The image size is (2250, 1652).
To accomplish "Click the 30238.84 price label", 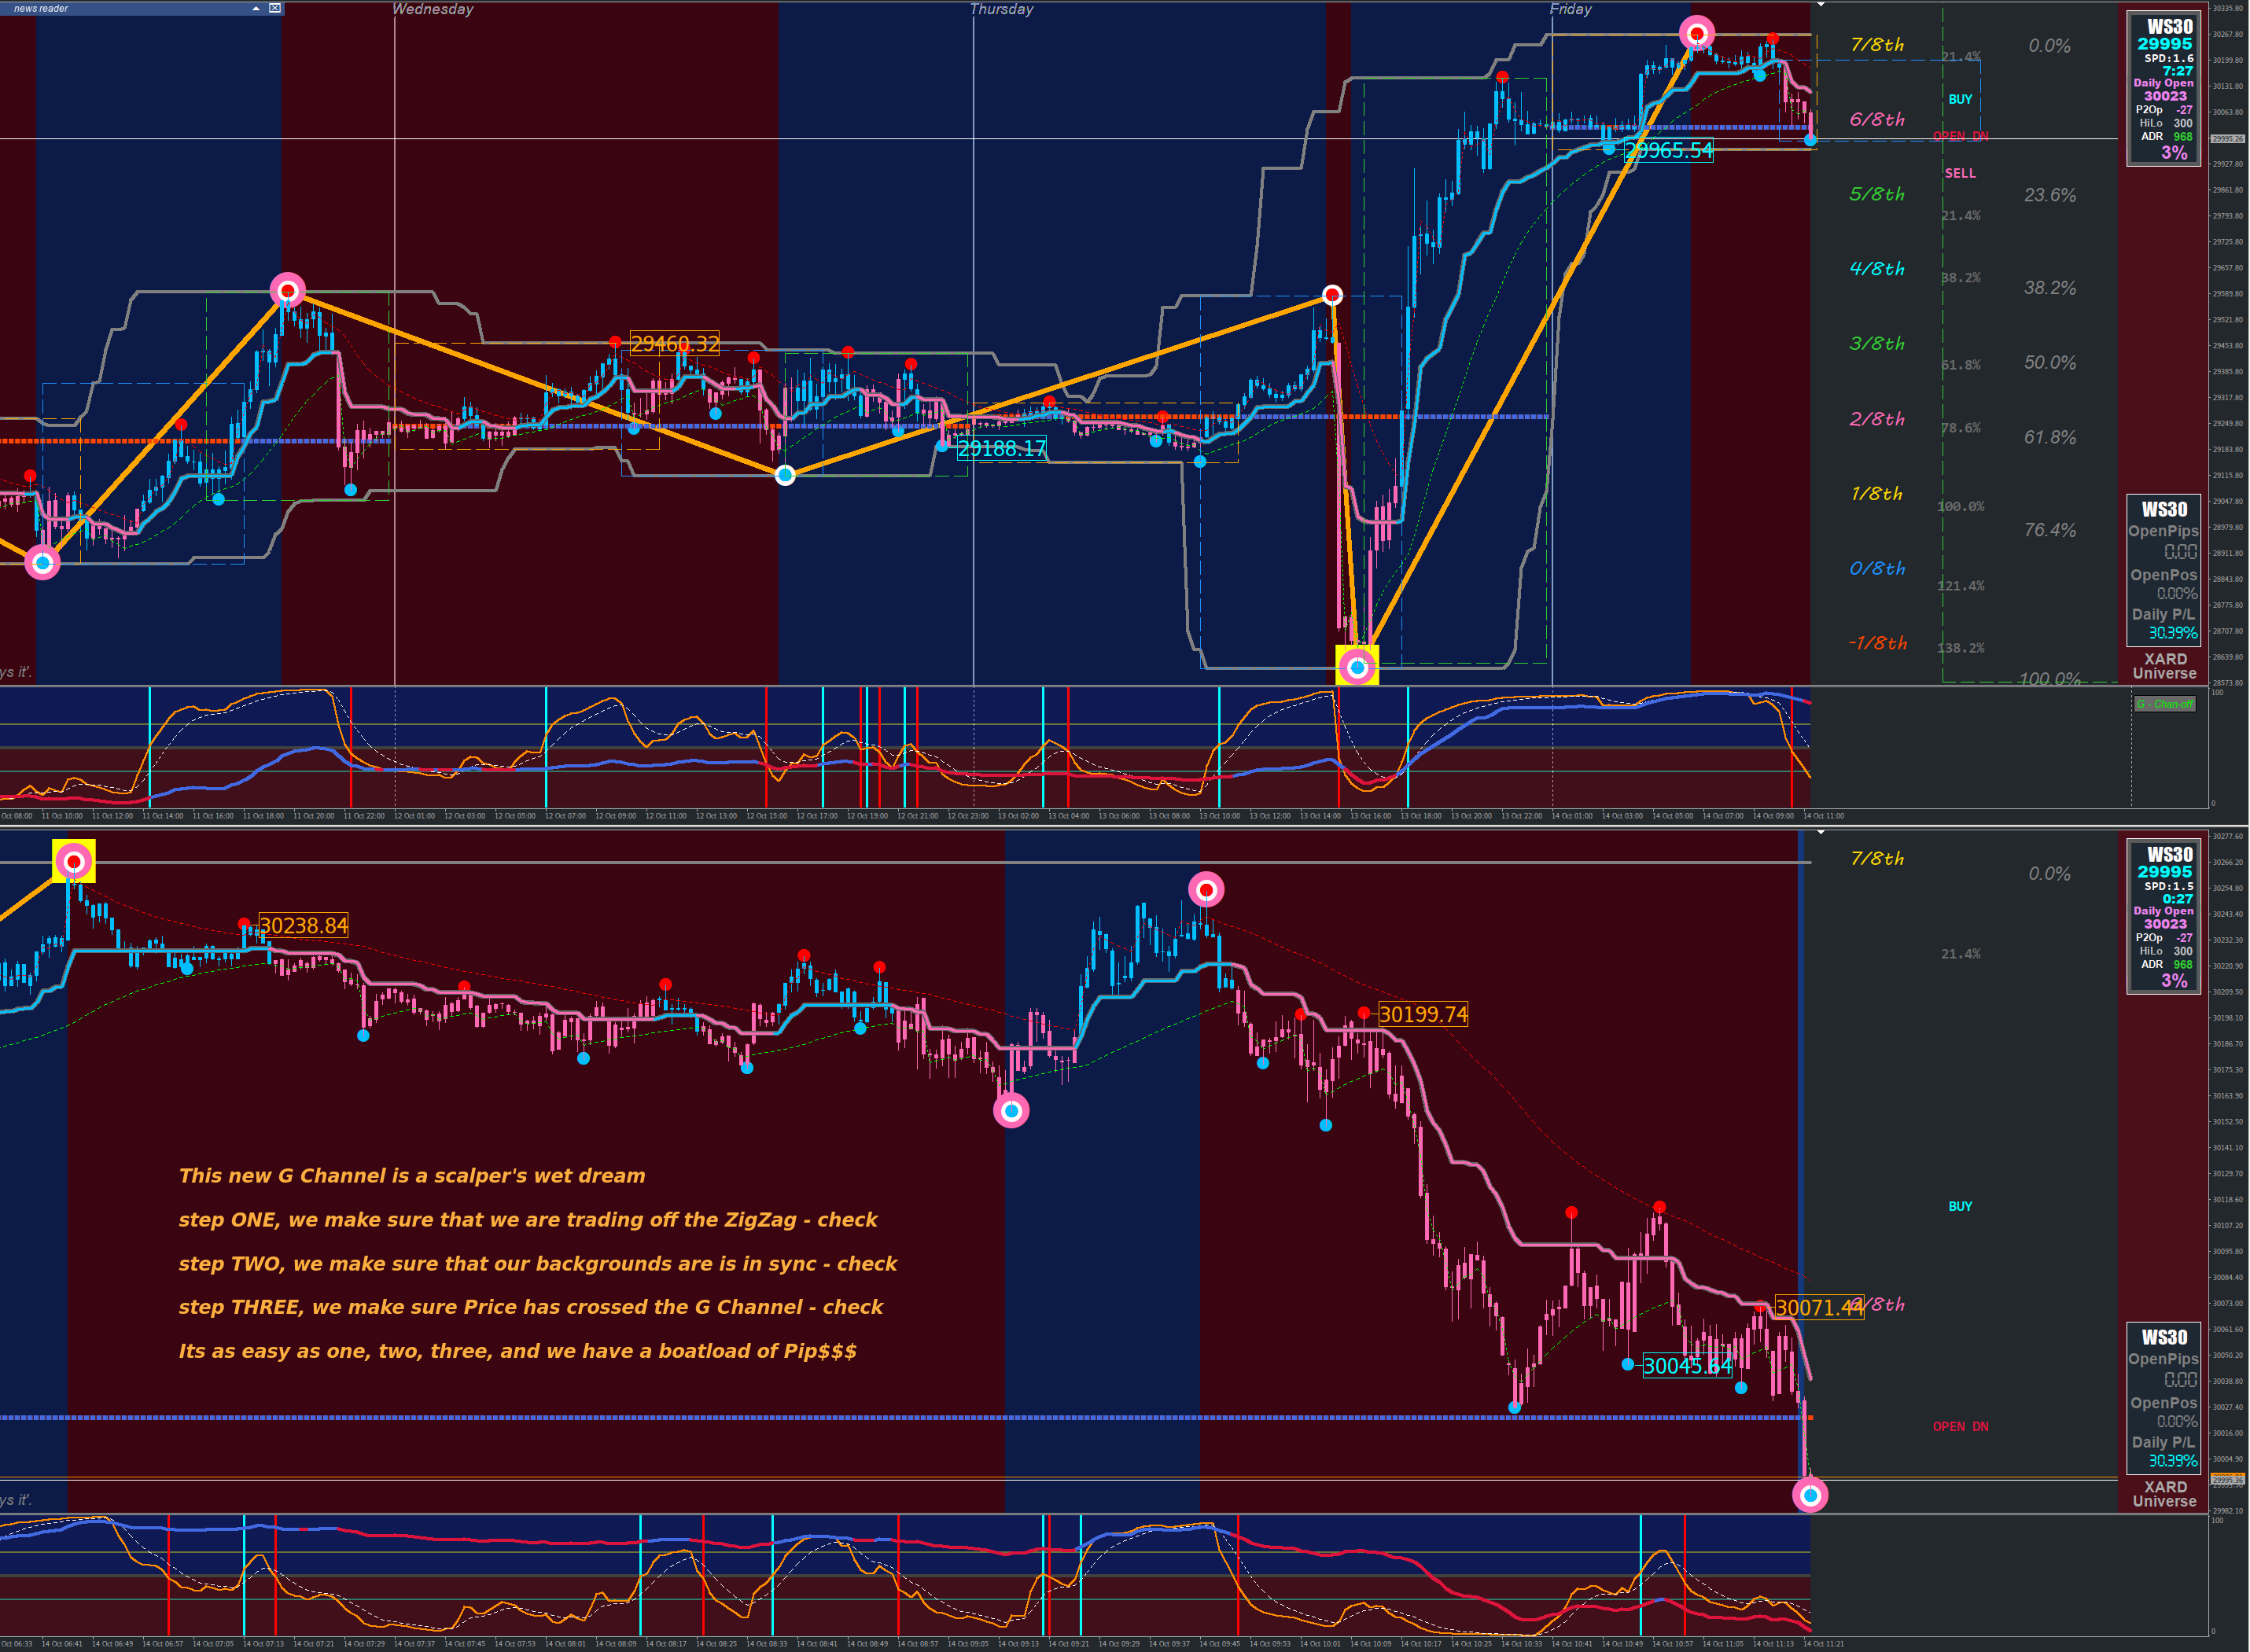I will 303,926.
